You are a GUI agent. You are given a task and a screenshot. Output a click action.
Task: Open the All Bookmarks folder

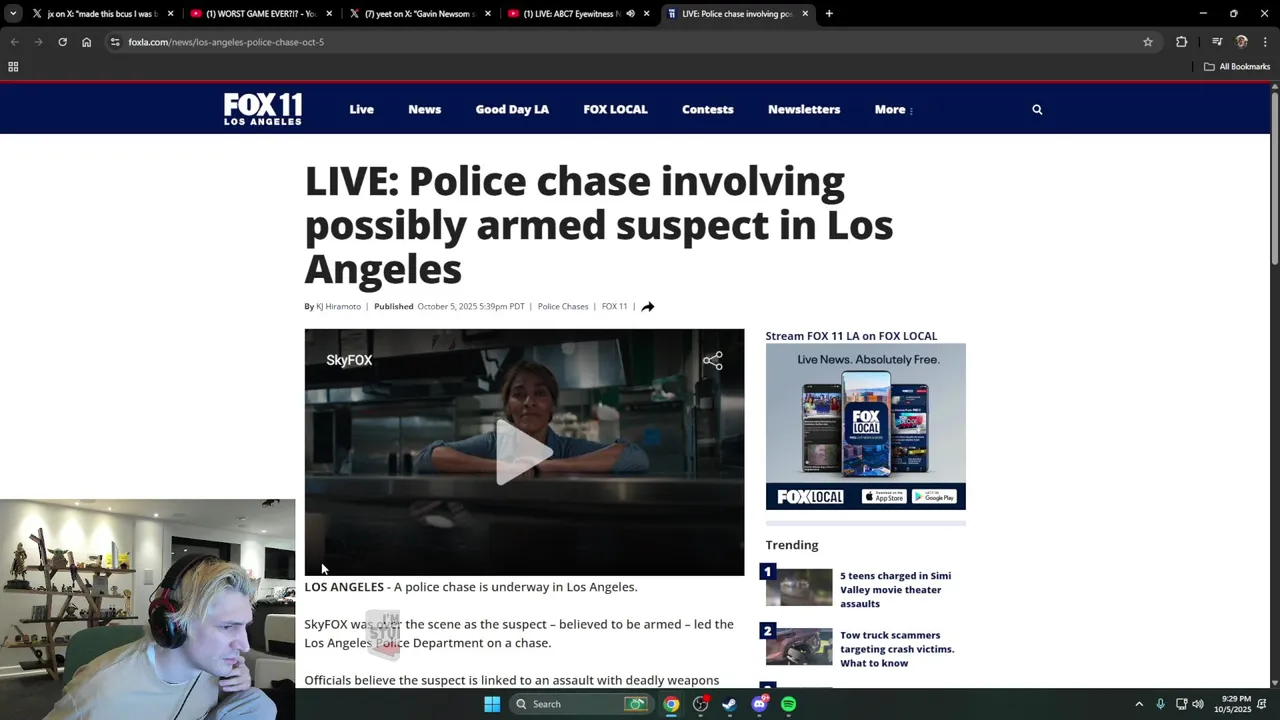click(x=1237, y=67)
